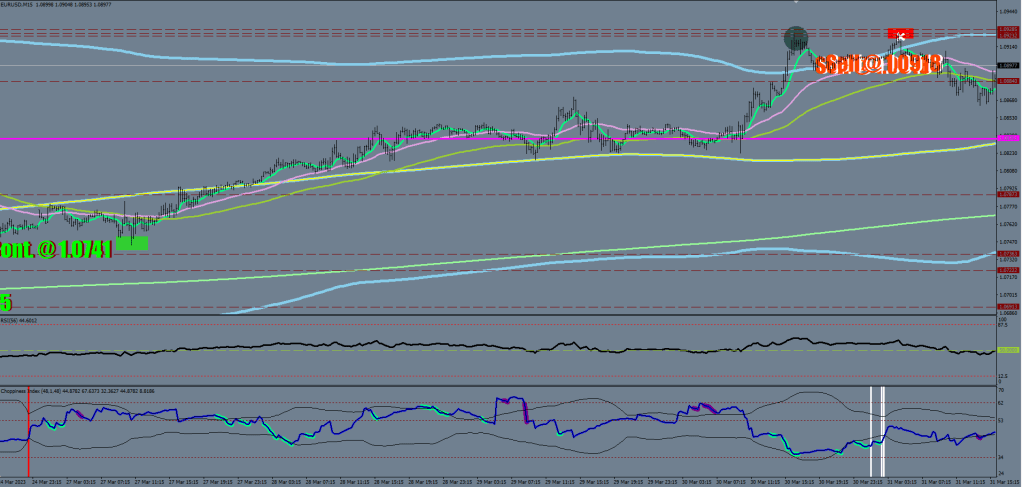Click the '28 Mar 03:15' time axis label

[286, 481]
